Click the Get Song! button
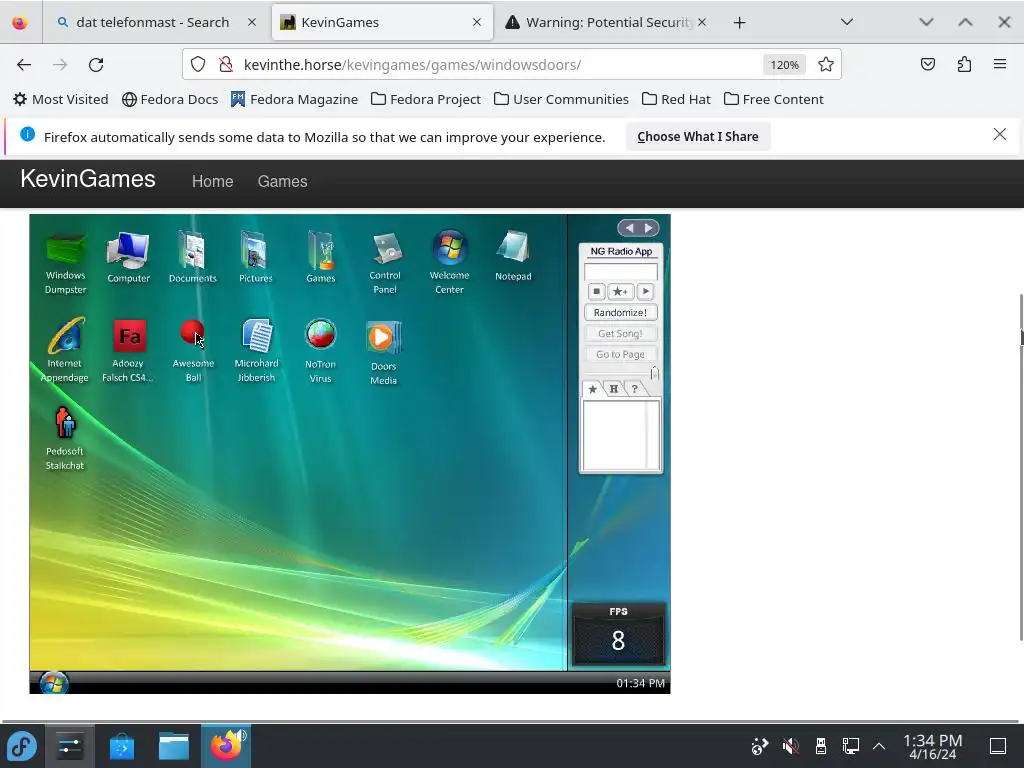This screenshot has width=1024, height=768. click(x=620, y=333)
